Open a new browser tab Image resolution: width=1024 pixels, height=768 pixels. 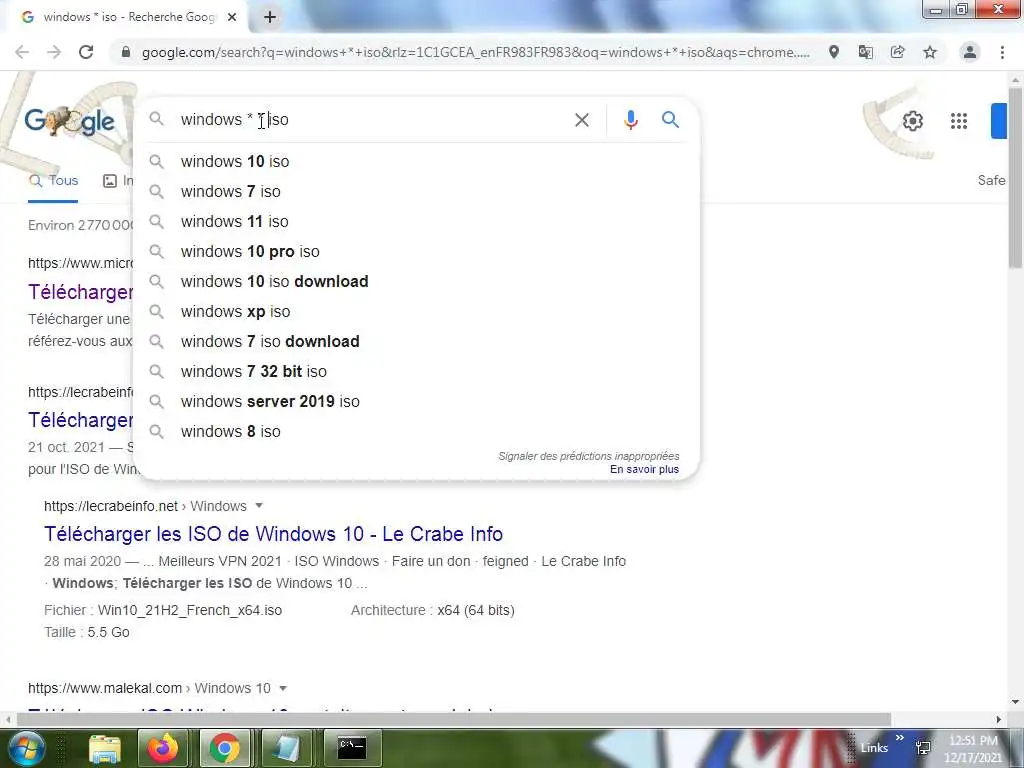point(270,17)
